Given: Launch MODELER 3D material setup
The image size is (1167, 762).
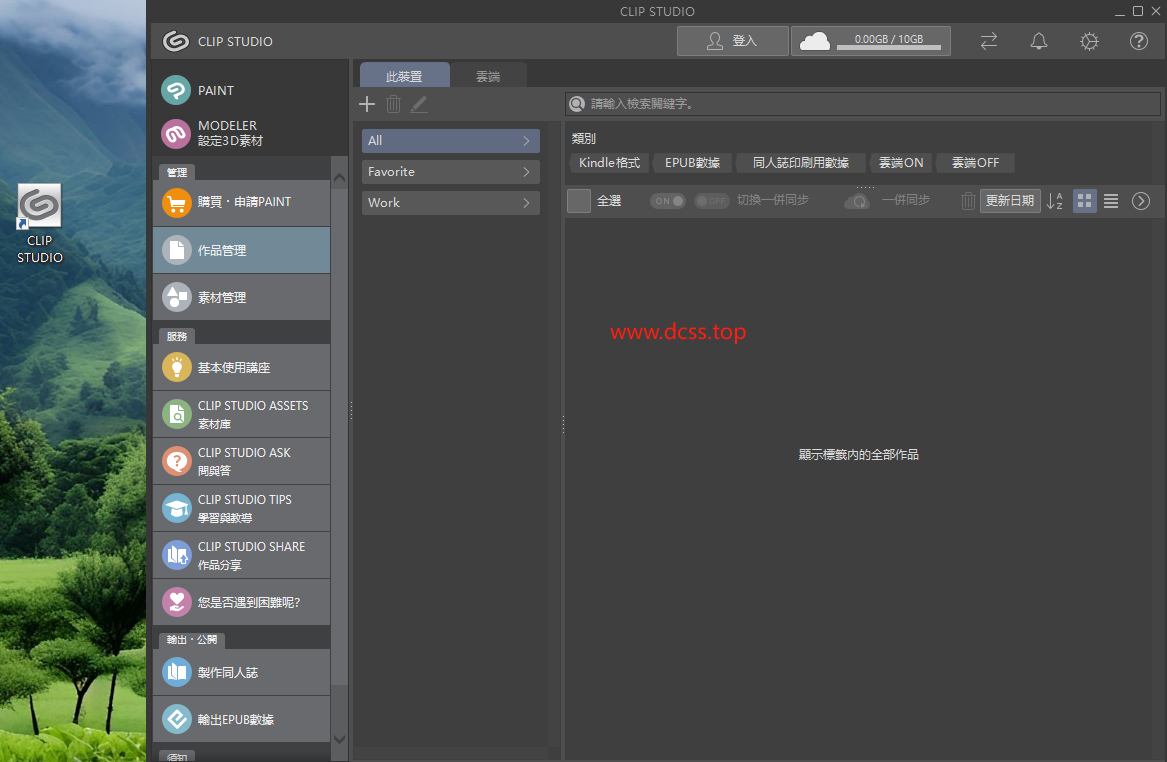Looking at the screenshot, I should click(229, 133).
